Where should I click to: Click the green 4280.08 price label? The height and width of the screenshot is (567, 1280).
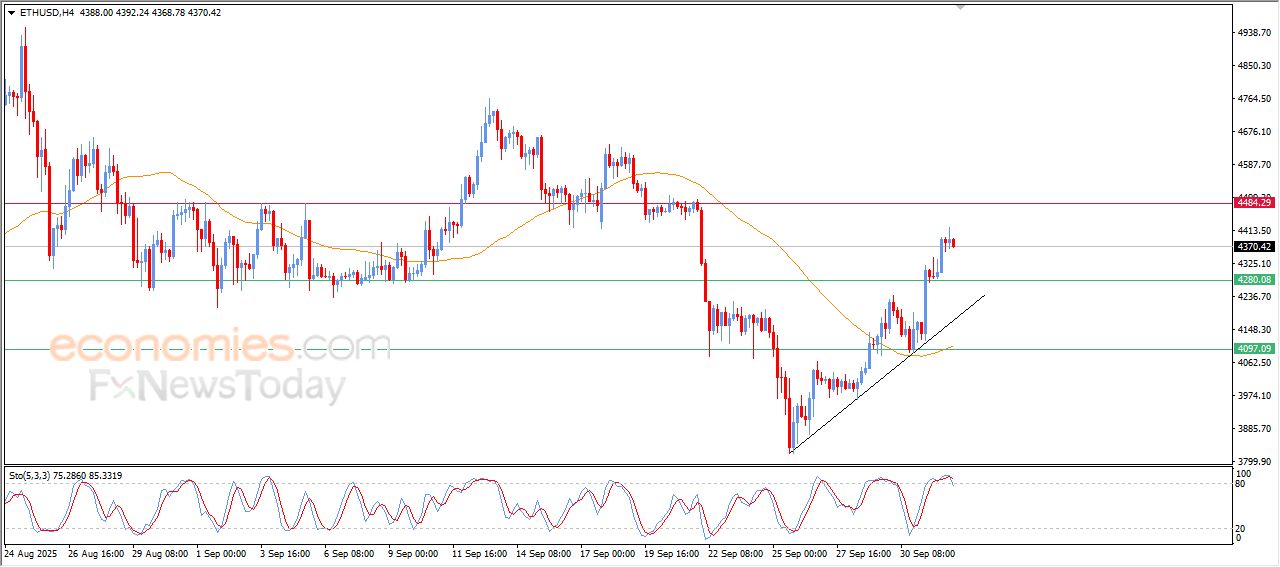tap(1254, 280)
